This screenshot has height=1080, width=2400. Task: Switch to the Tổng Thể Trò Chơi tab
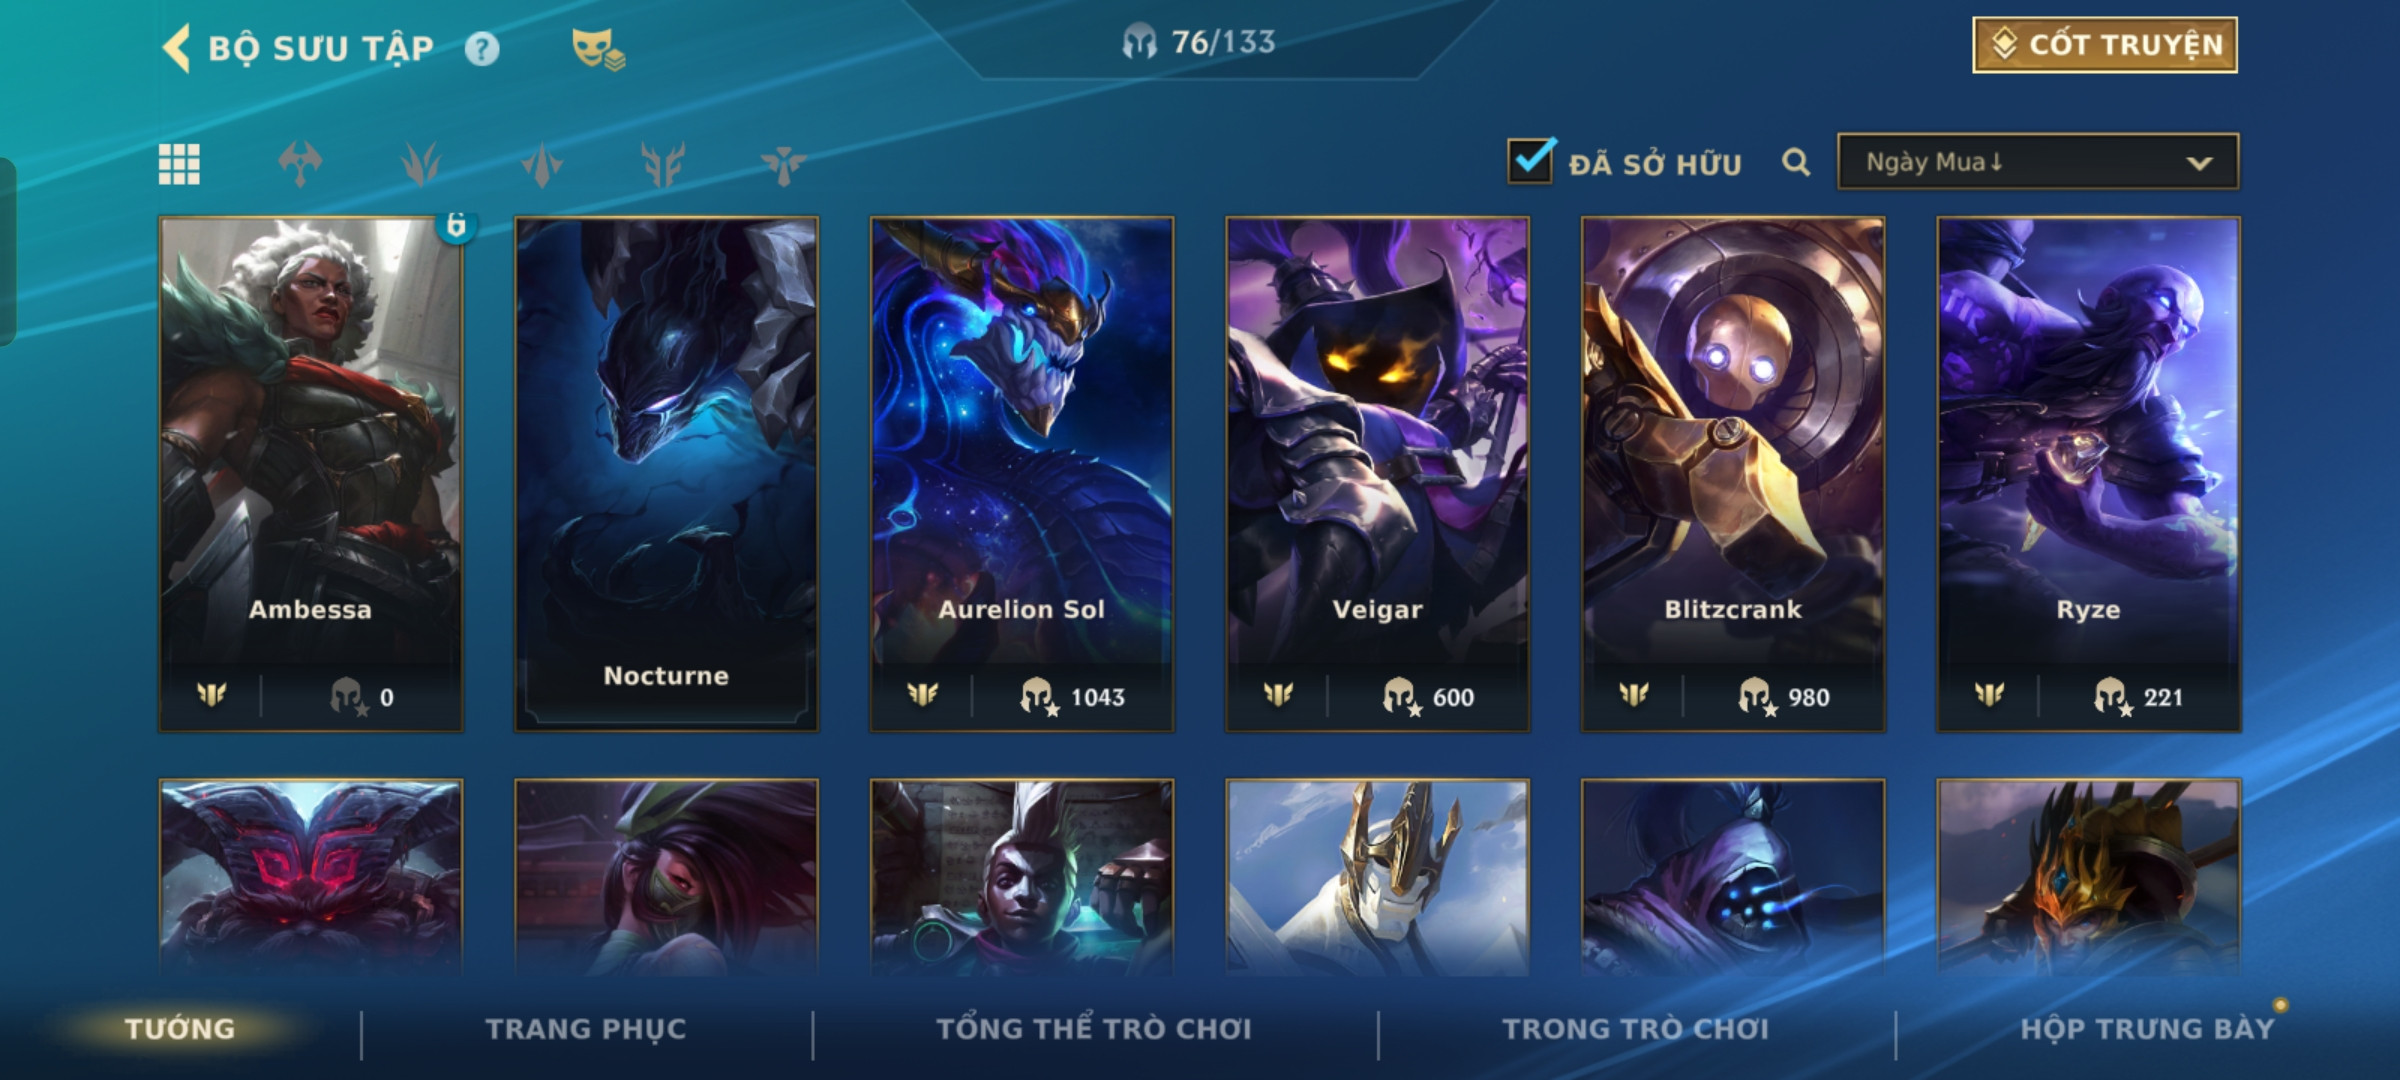click(1094, 1029)
